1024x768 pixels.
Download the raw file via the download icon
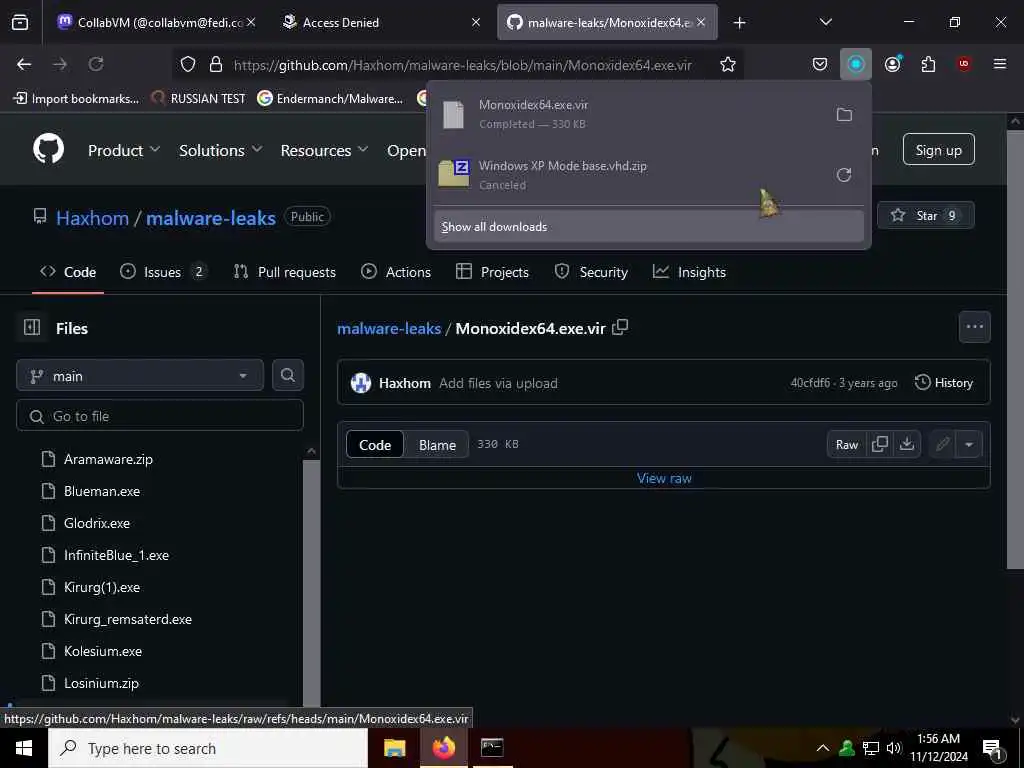[906, 444]
